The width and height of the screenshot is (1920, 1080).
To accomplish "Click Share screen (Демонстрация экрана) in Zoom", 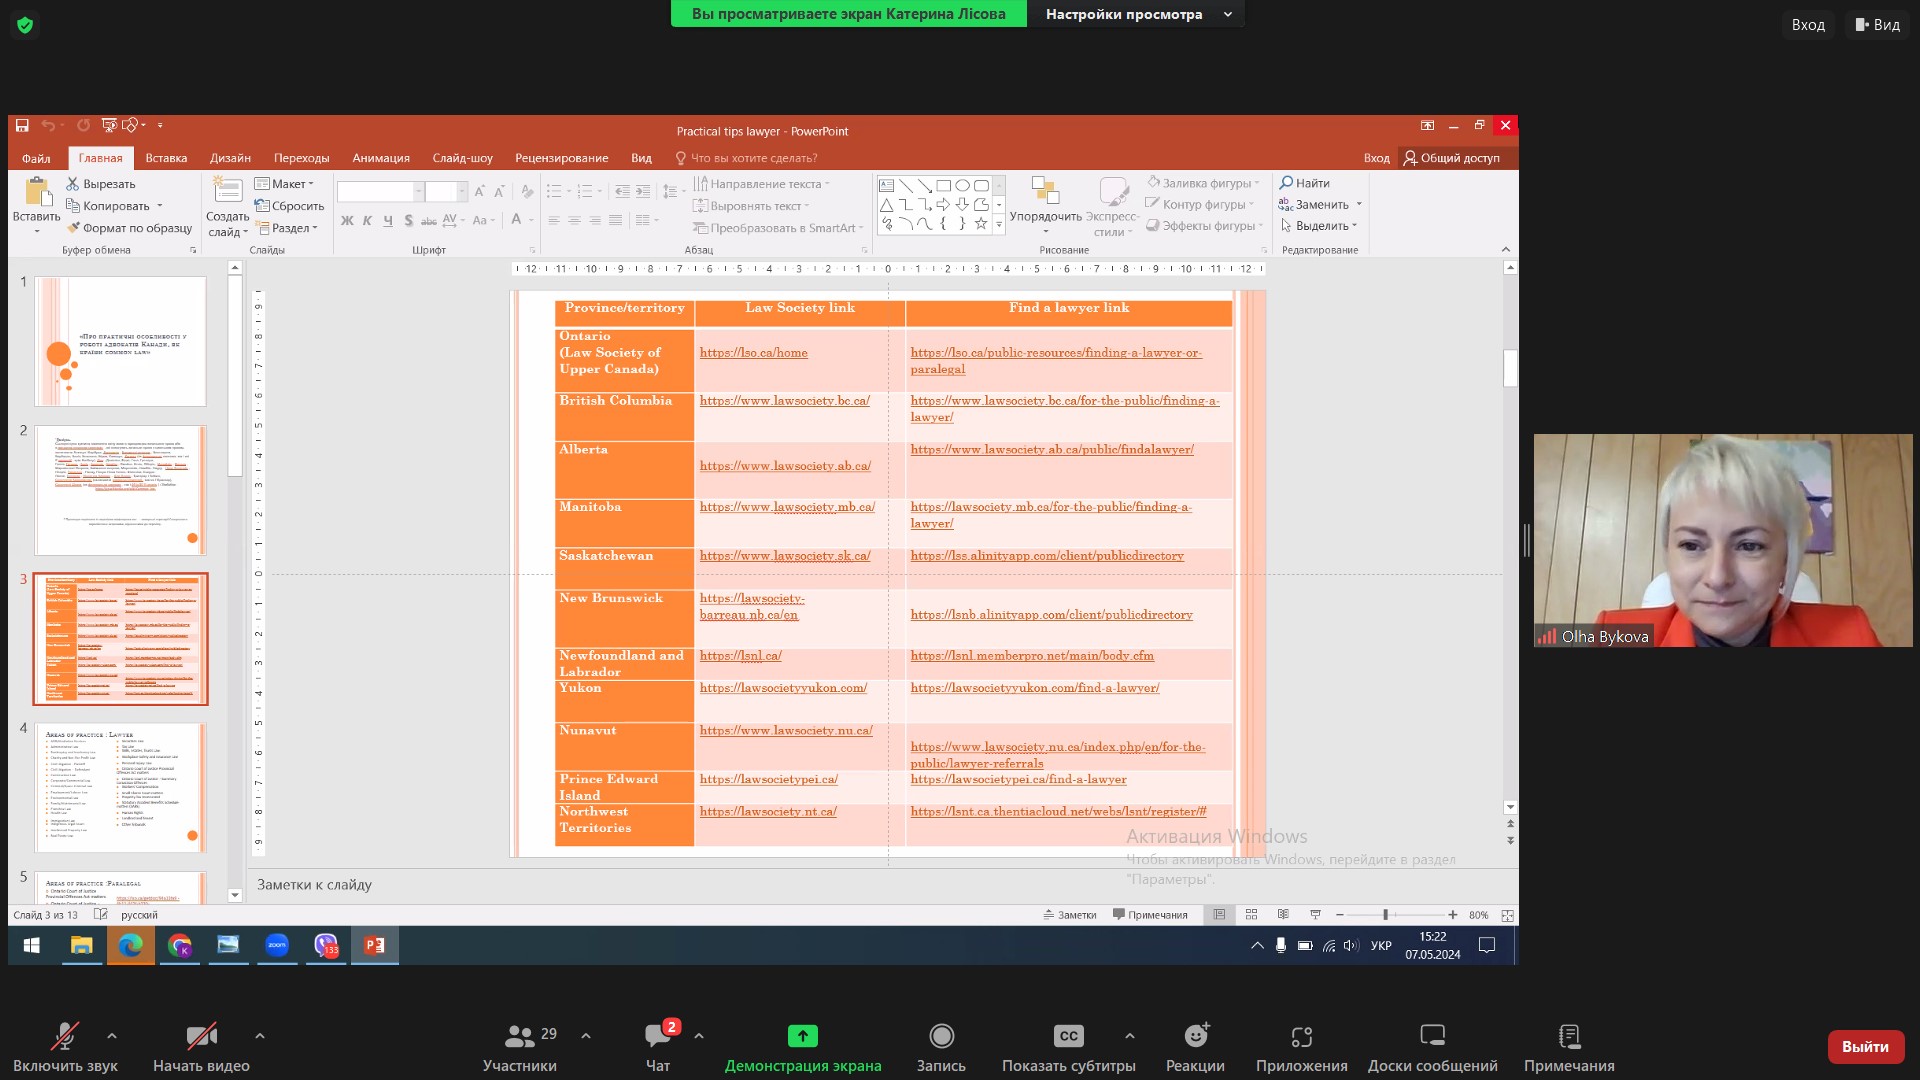I will 803,1047.
